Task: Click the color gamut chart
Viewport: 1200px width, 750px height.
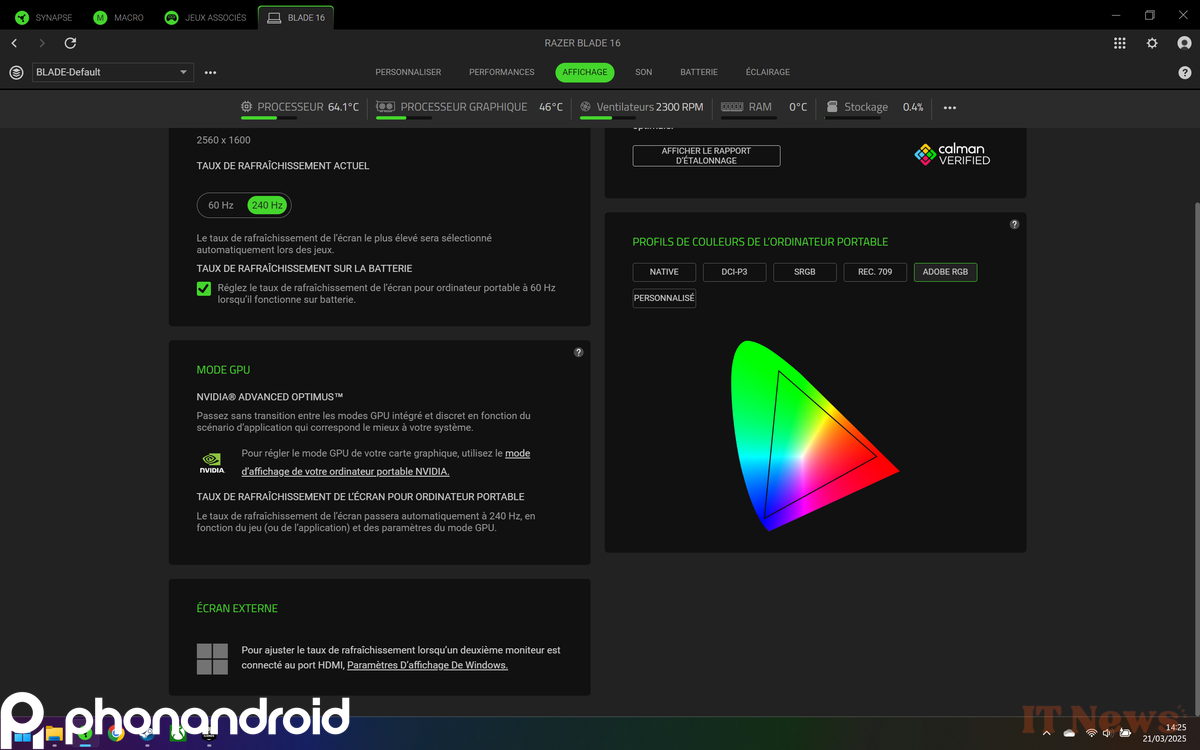Action: 815,435
